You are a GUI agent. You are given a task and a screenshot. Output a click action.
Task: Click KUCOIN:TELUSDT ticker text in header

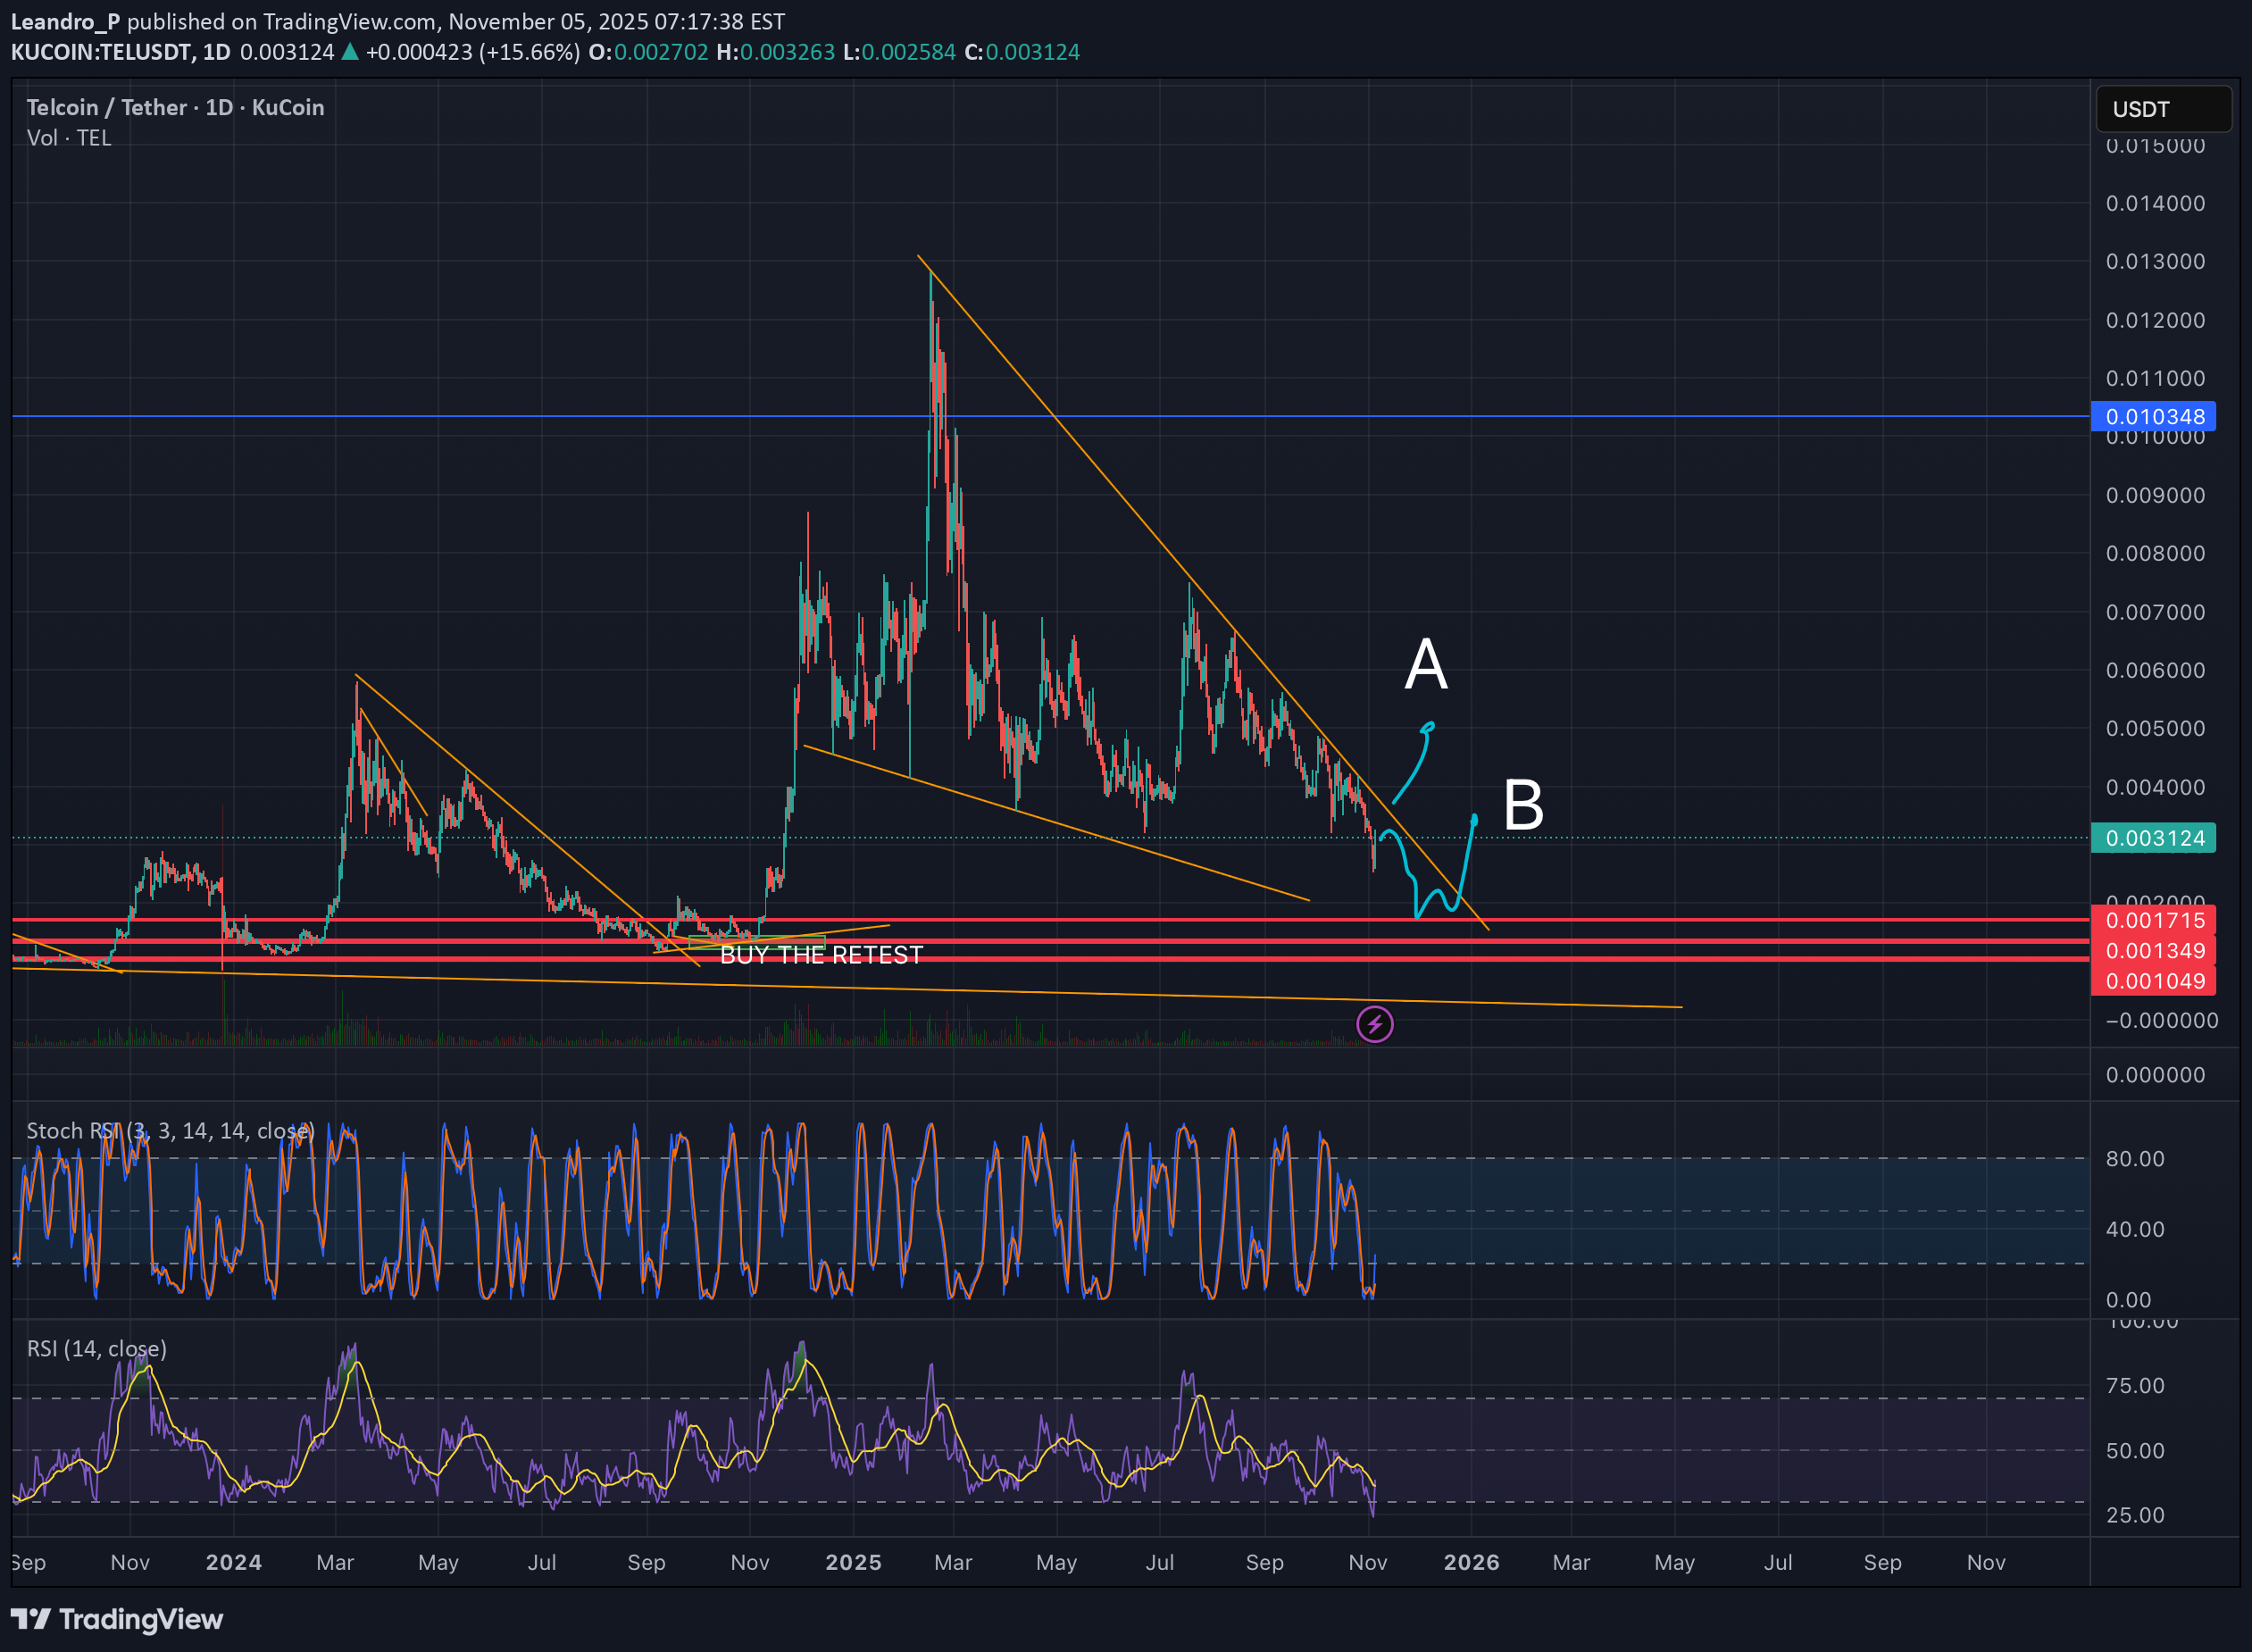tap(101, 52)
